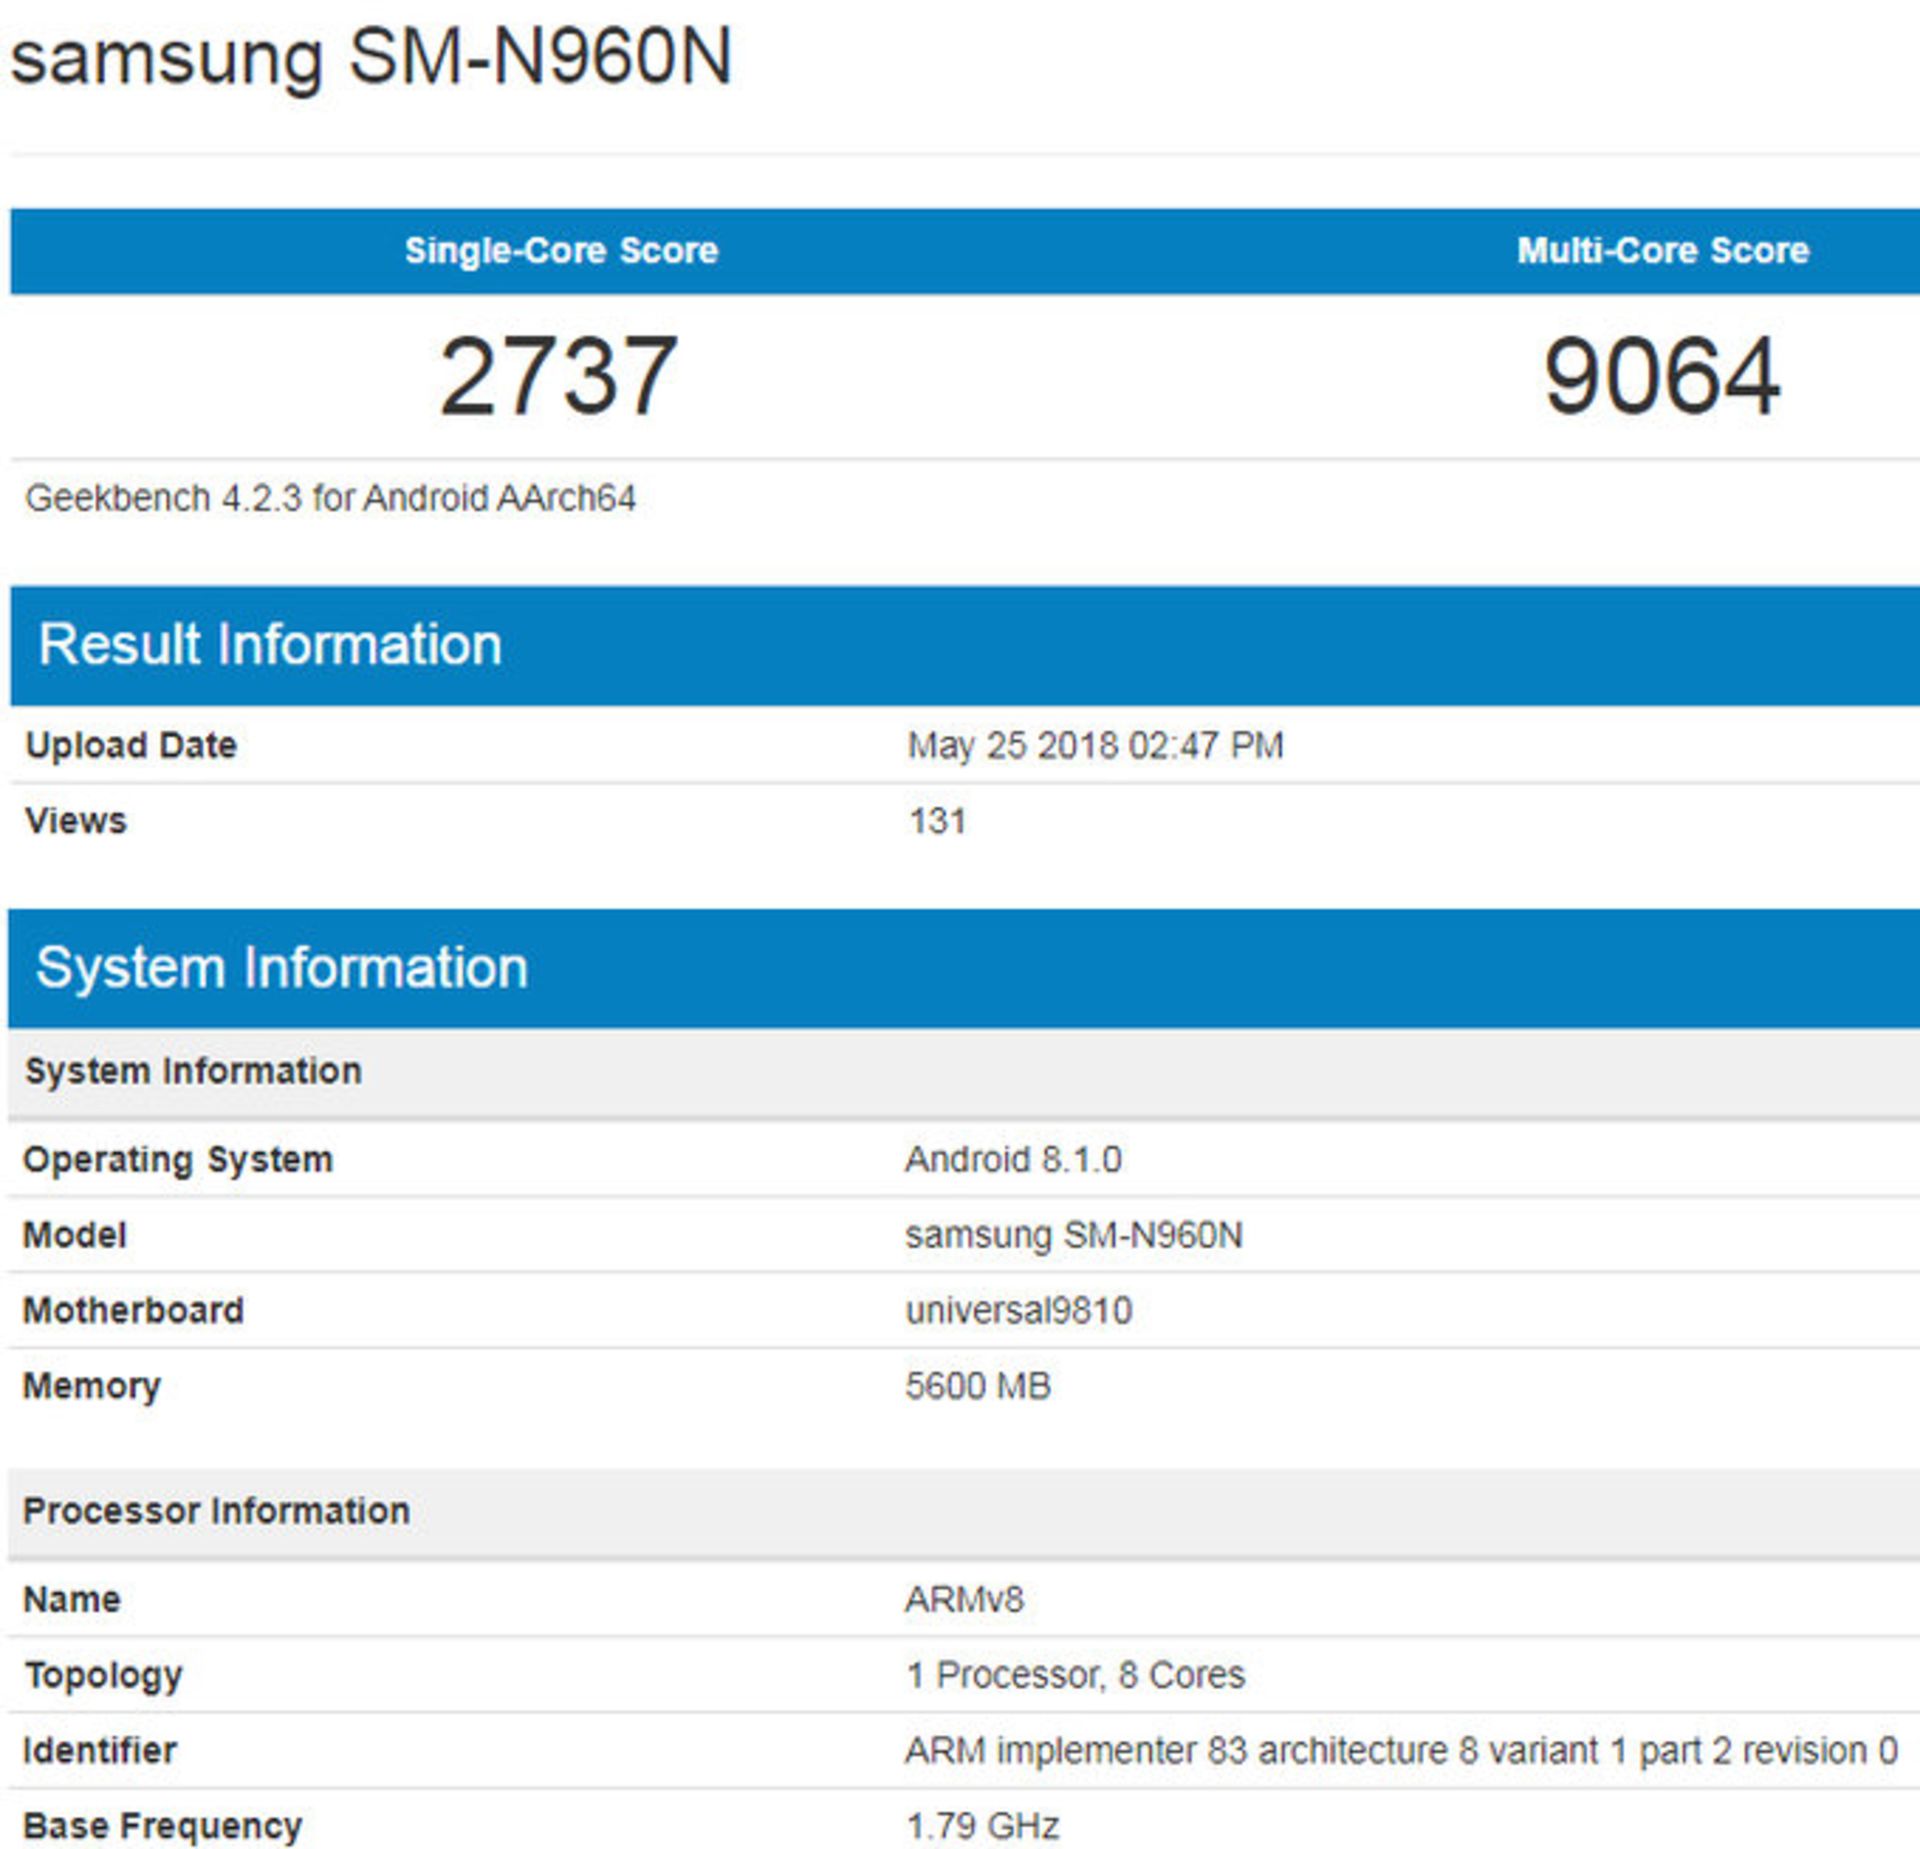The width and height of the screenshot is (1920, 1849).
Task: Click the 5600 MB memory value
Action: (977, 1386)
